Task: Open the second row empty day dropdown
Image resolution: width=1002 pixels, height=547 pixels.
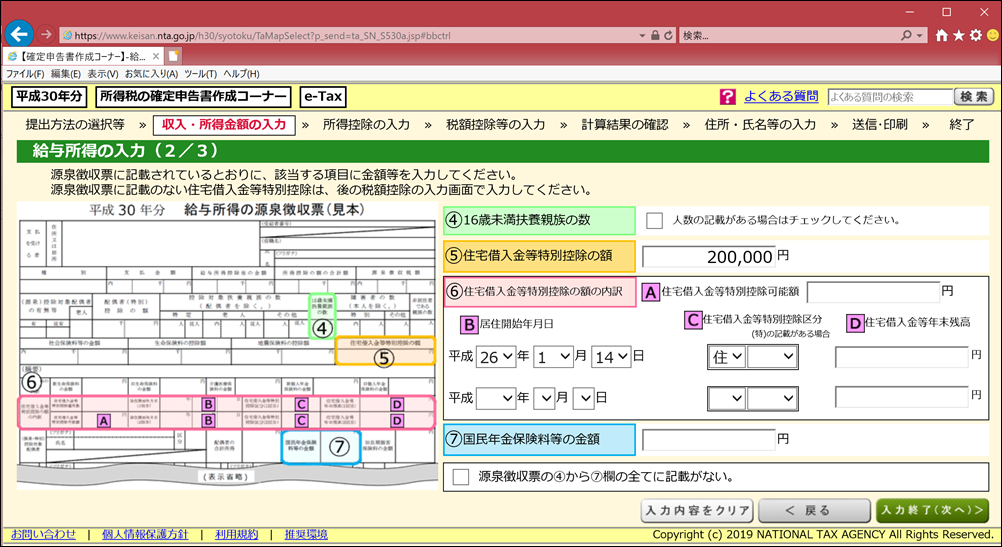Action: tap(584, 398)
